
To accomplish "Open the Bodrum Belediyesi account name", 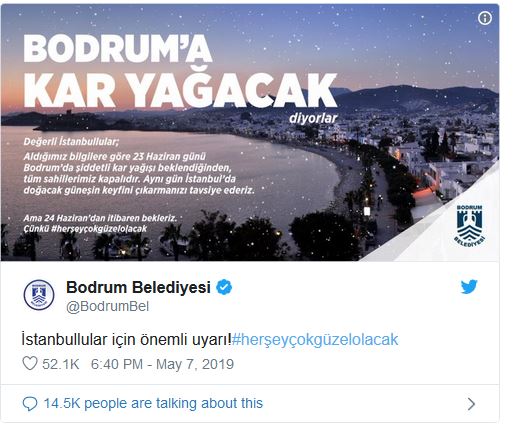I will [x=138, y=287].
